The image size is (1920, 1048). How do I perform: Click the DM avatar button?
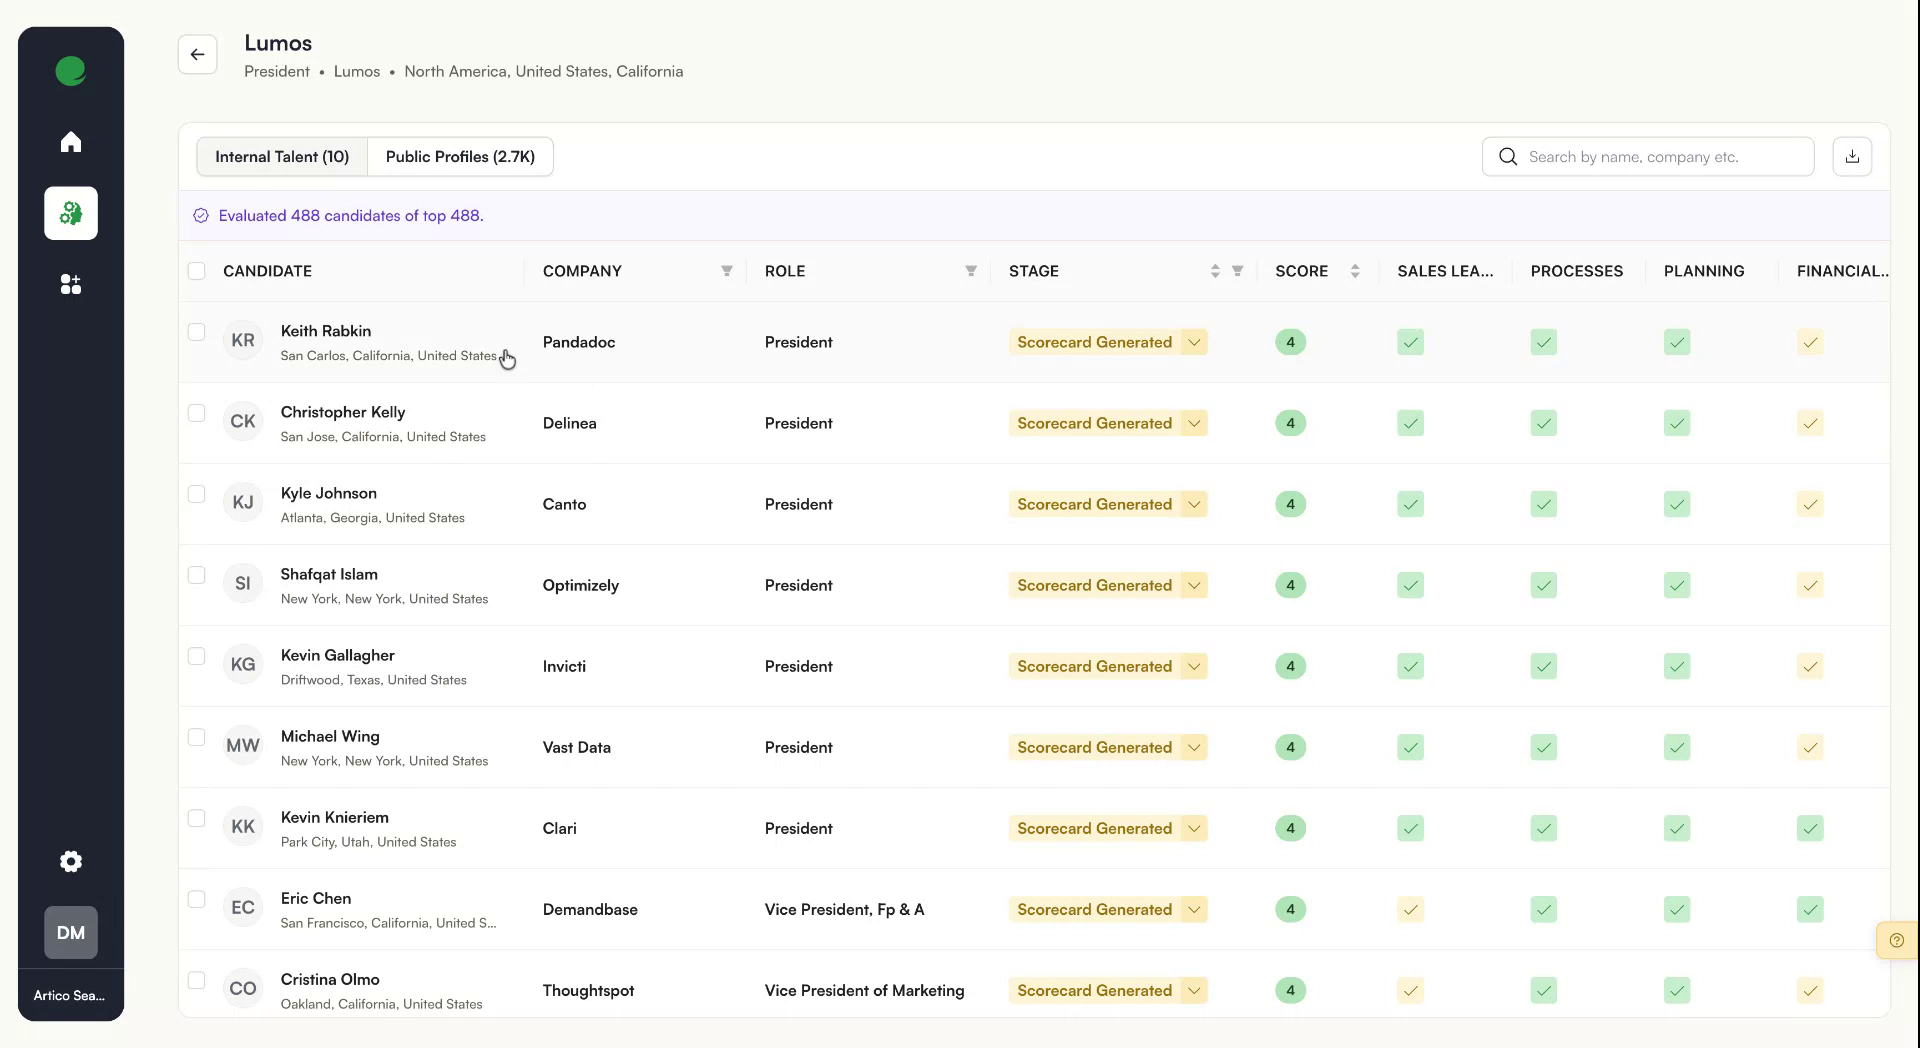(70, 932)
